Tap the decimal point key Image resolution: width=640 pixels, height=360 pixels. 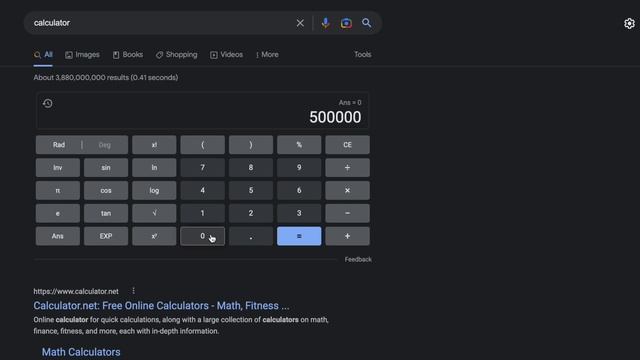(251, 236)
